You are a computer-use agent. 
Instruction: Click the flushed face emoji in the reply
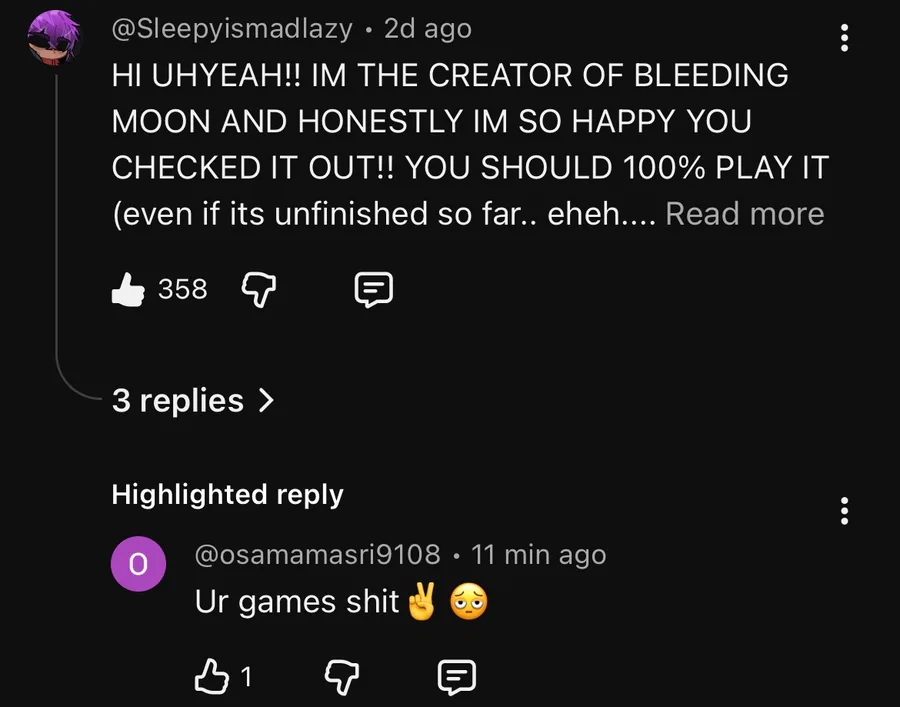(x=469, y=602)
